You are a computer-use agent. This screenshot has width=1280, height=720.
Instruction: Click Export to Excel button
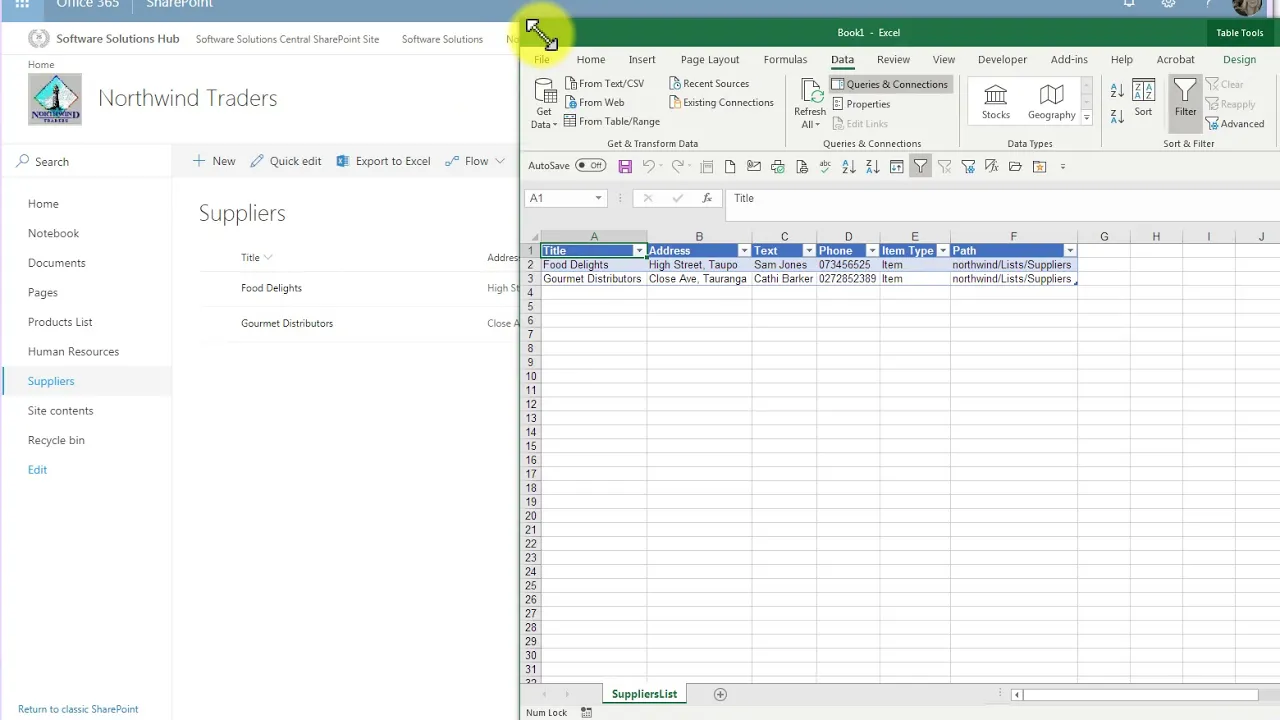point(383,161)
